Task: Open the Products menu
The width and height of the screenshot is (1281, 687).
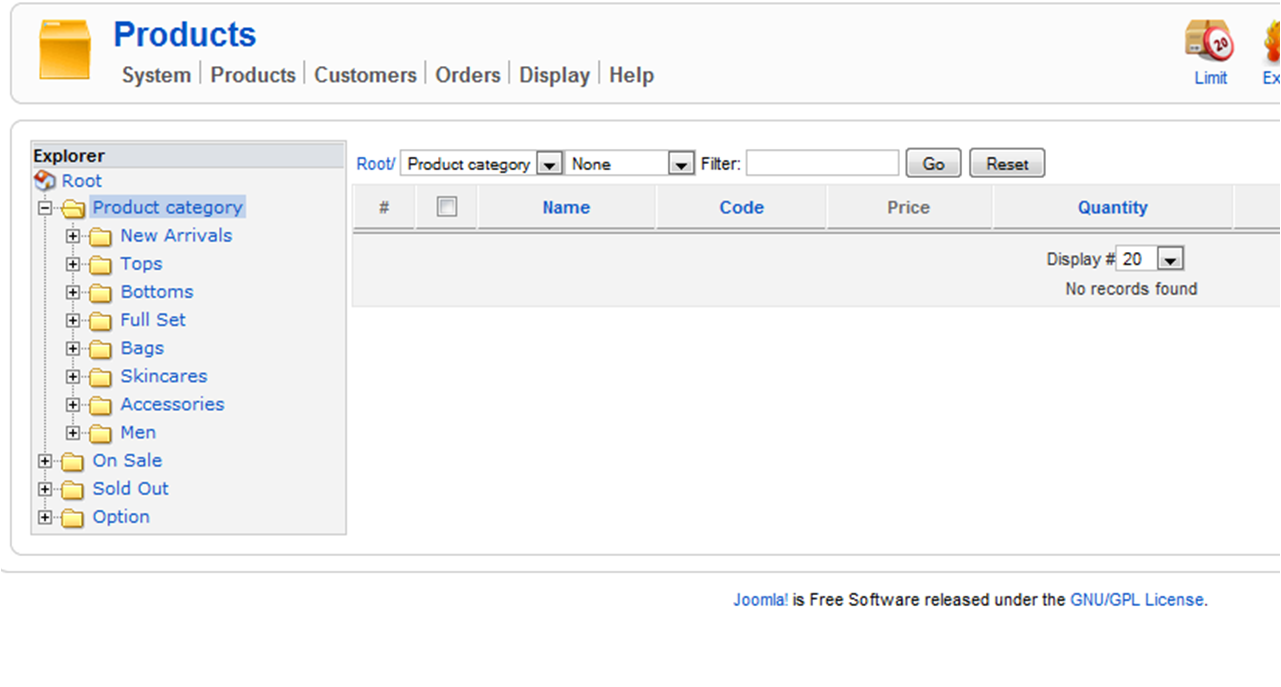Action: [x=253, y=75]
